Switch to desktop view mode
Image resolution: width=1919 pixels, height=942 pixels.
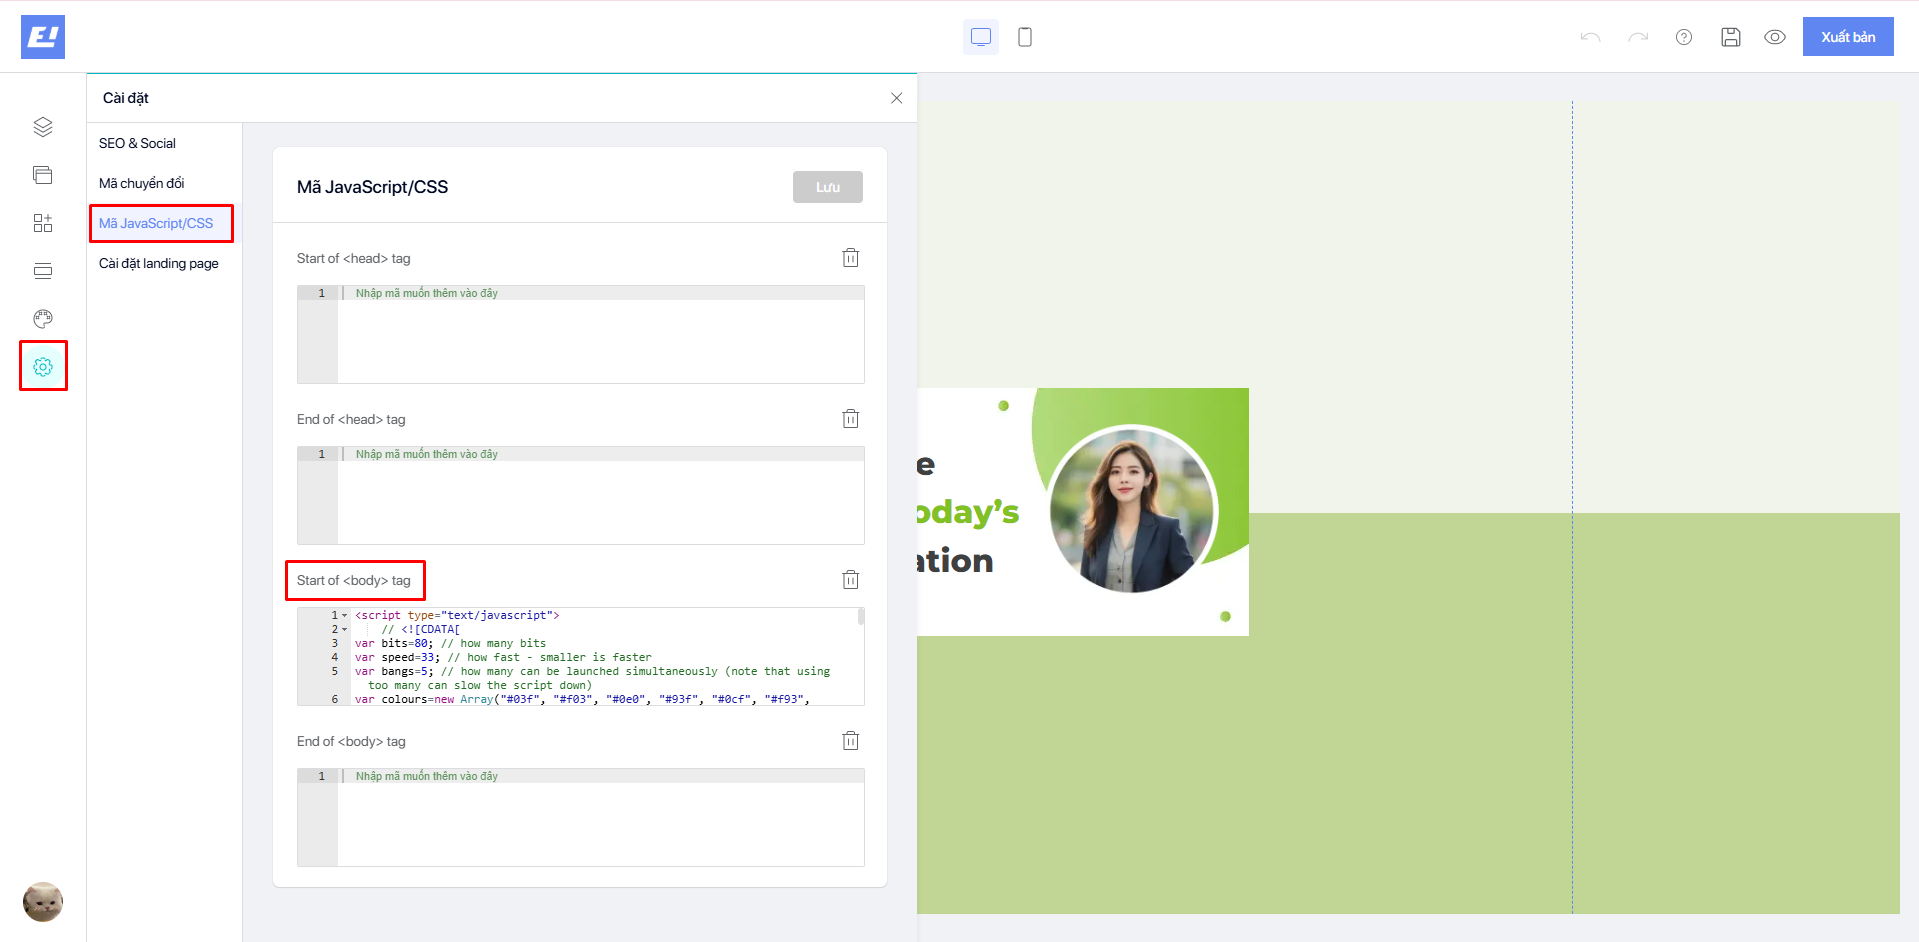(x=981, y=37)
